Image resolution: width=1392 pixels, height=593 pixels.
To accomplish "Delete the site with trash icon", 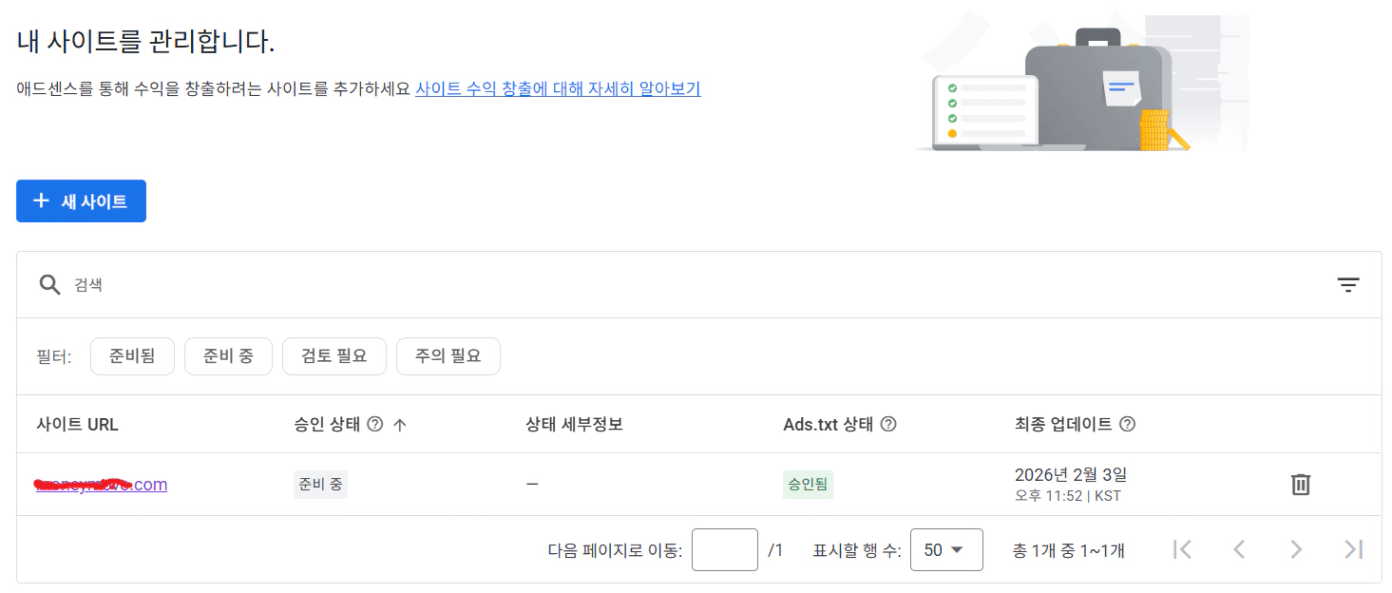I will coord(1300,485).
